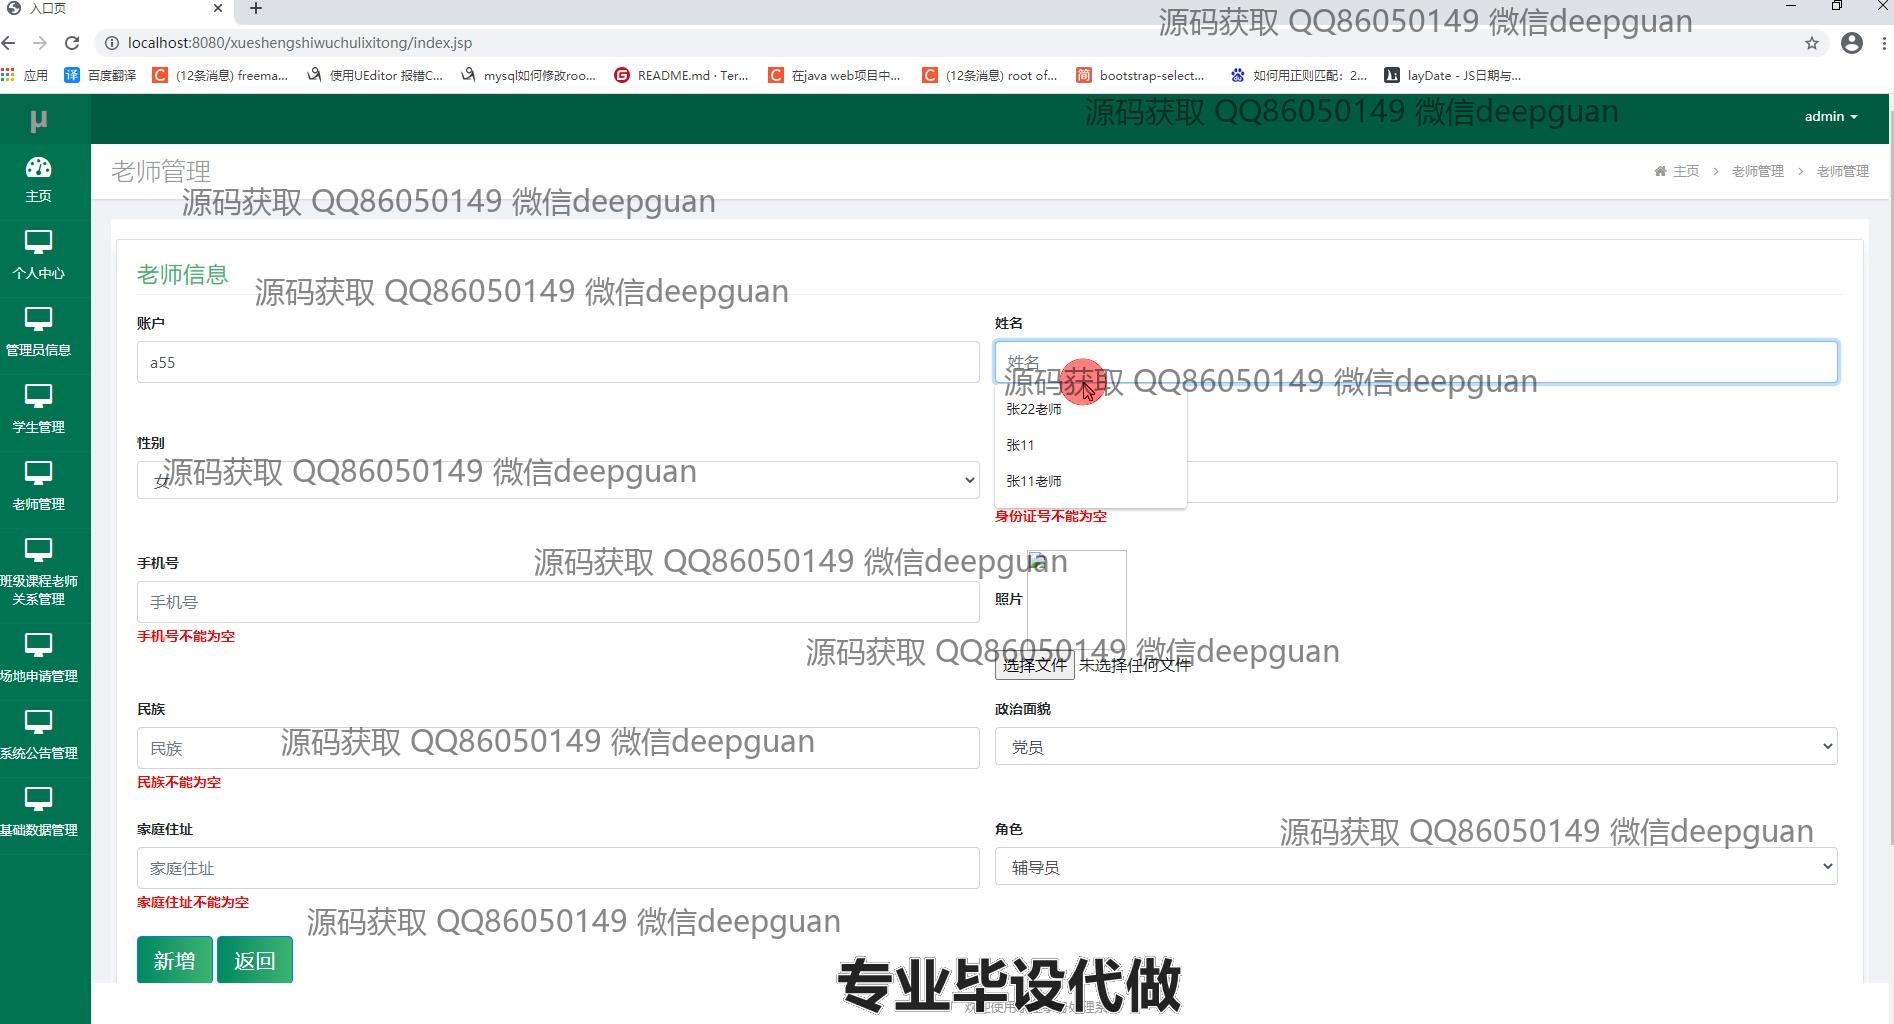
Task: Focus the 手机号 input field
Action: tap(557, 602)
